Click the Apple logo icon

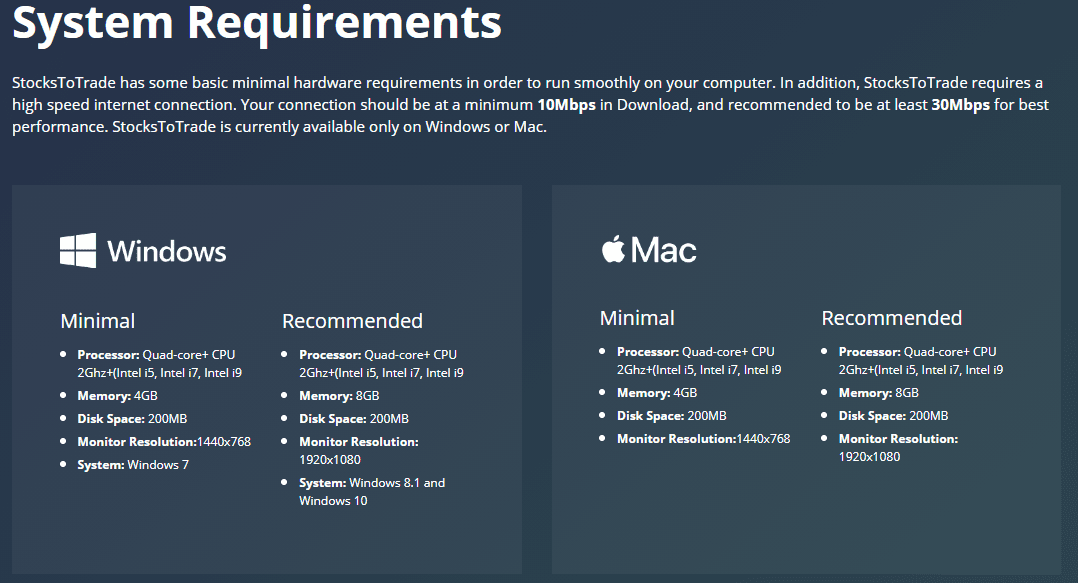click(x=613, y=248)
